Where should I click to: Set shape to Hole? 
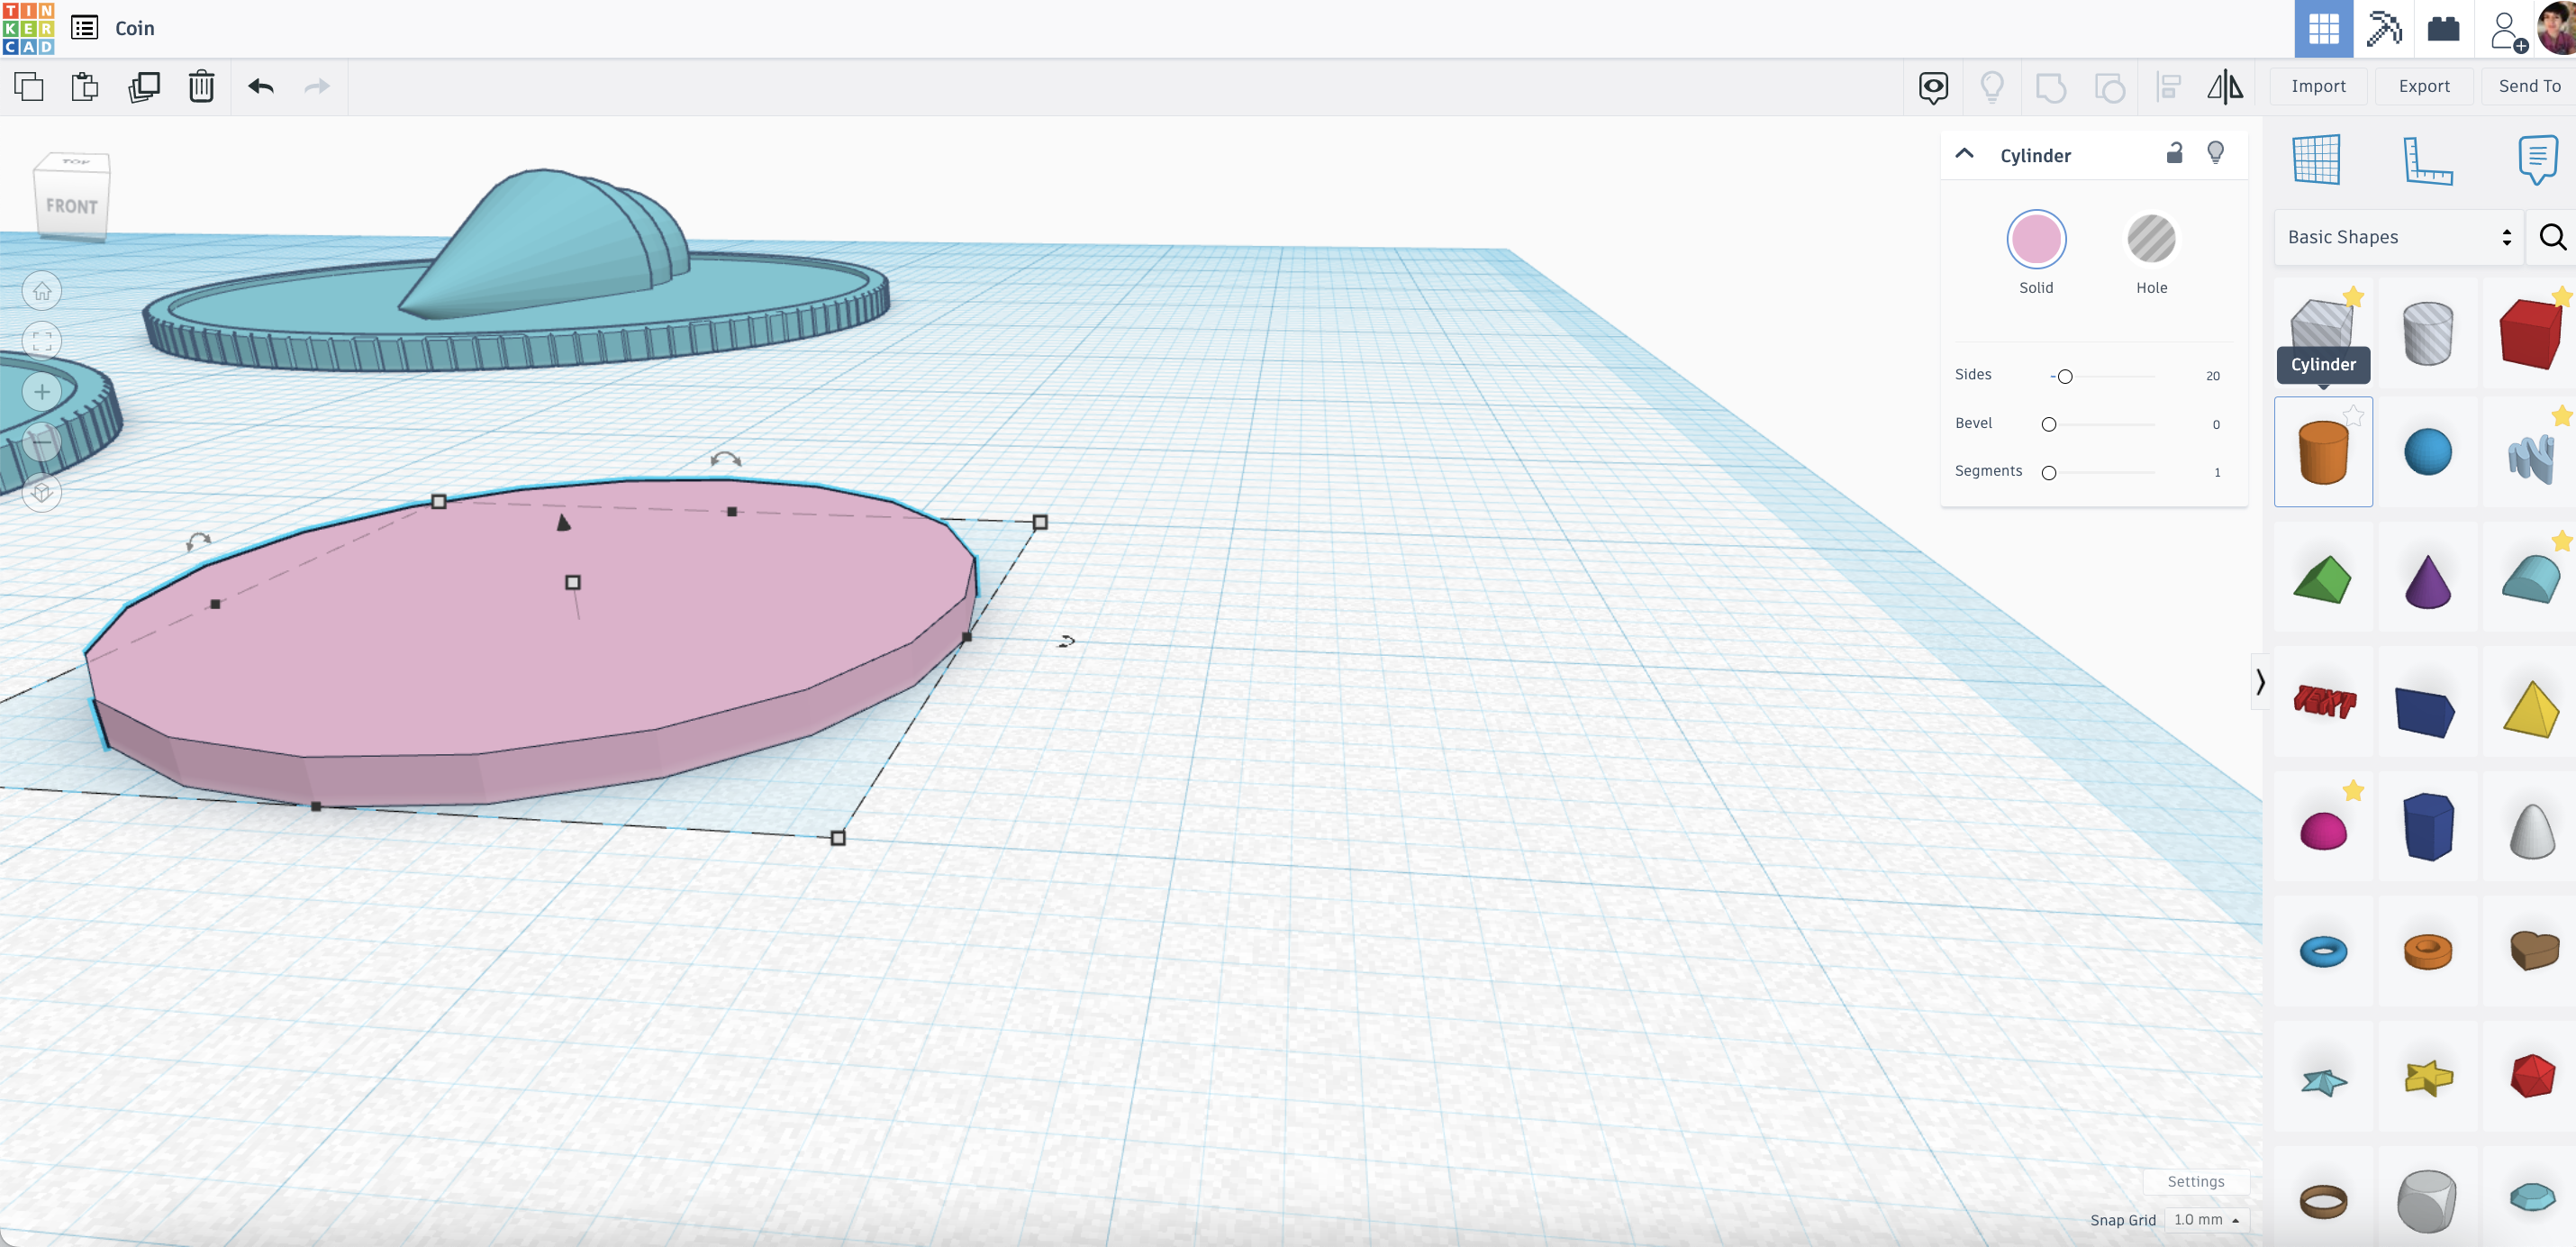[2150, 240]
